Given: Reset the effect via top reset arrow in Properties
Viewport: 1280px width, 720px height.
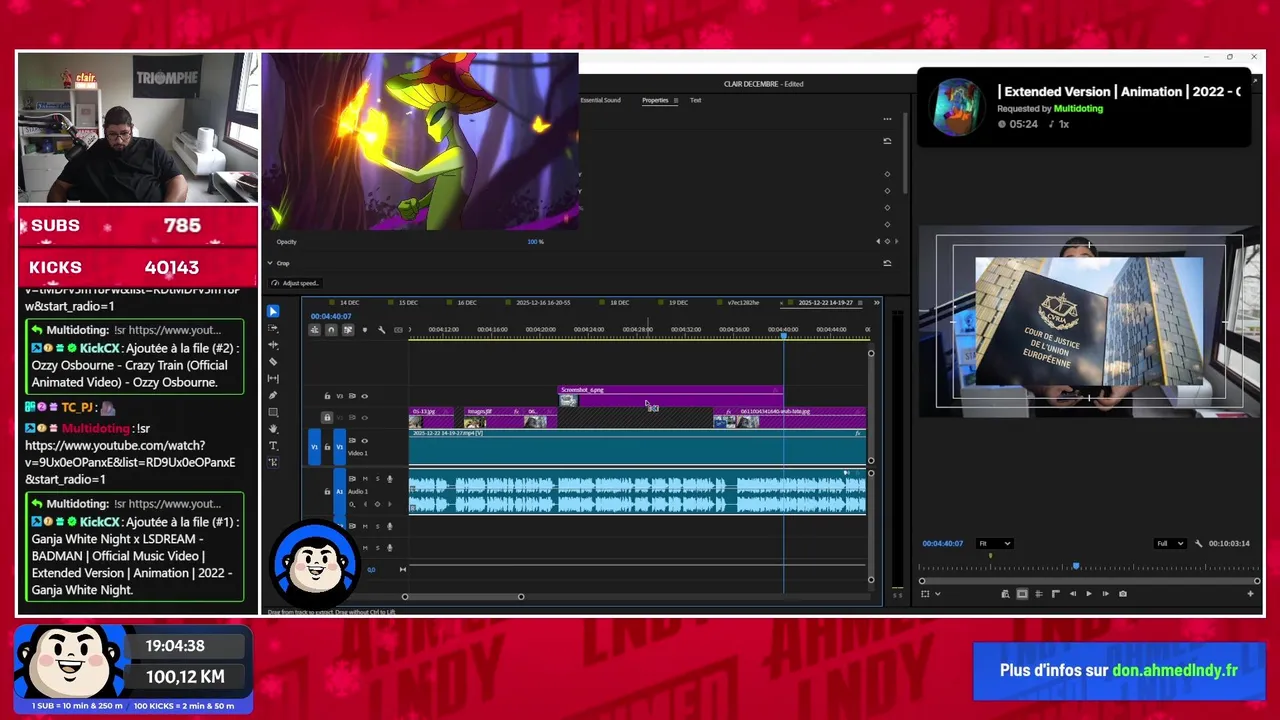Looking at the screenshot, I should coord(887,141).
